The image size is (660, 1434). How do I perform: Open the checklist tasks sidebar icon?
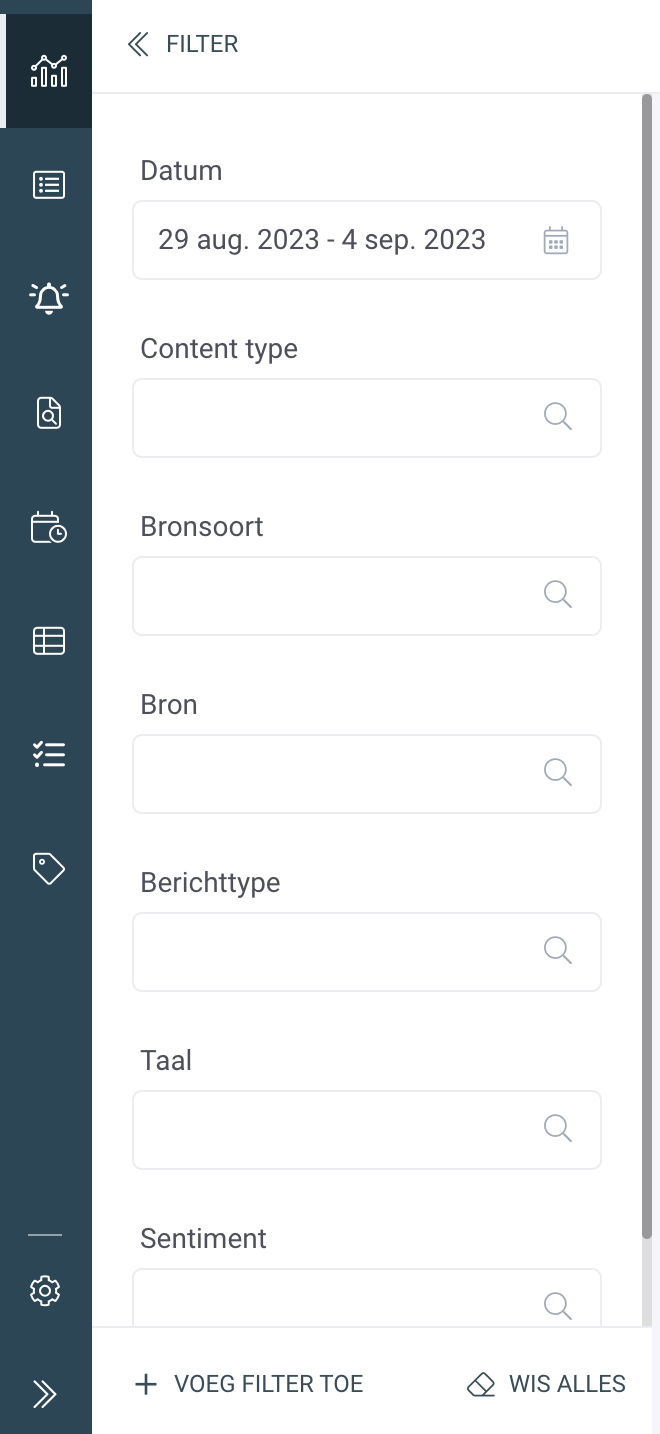tap(48, 754)
